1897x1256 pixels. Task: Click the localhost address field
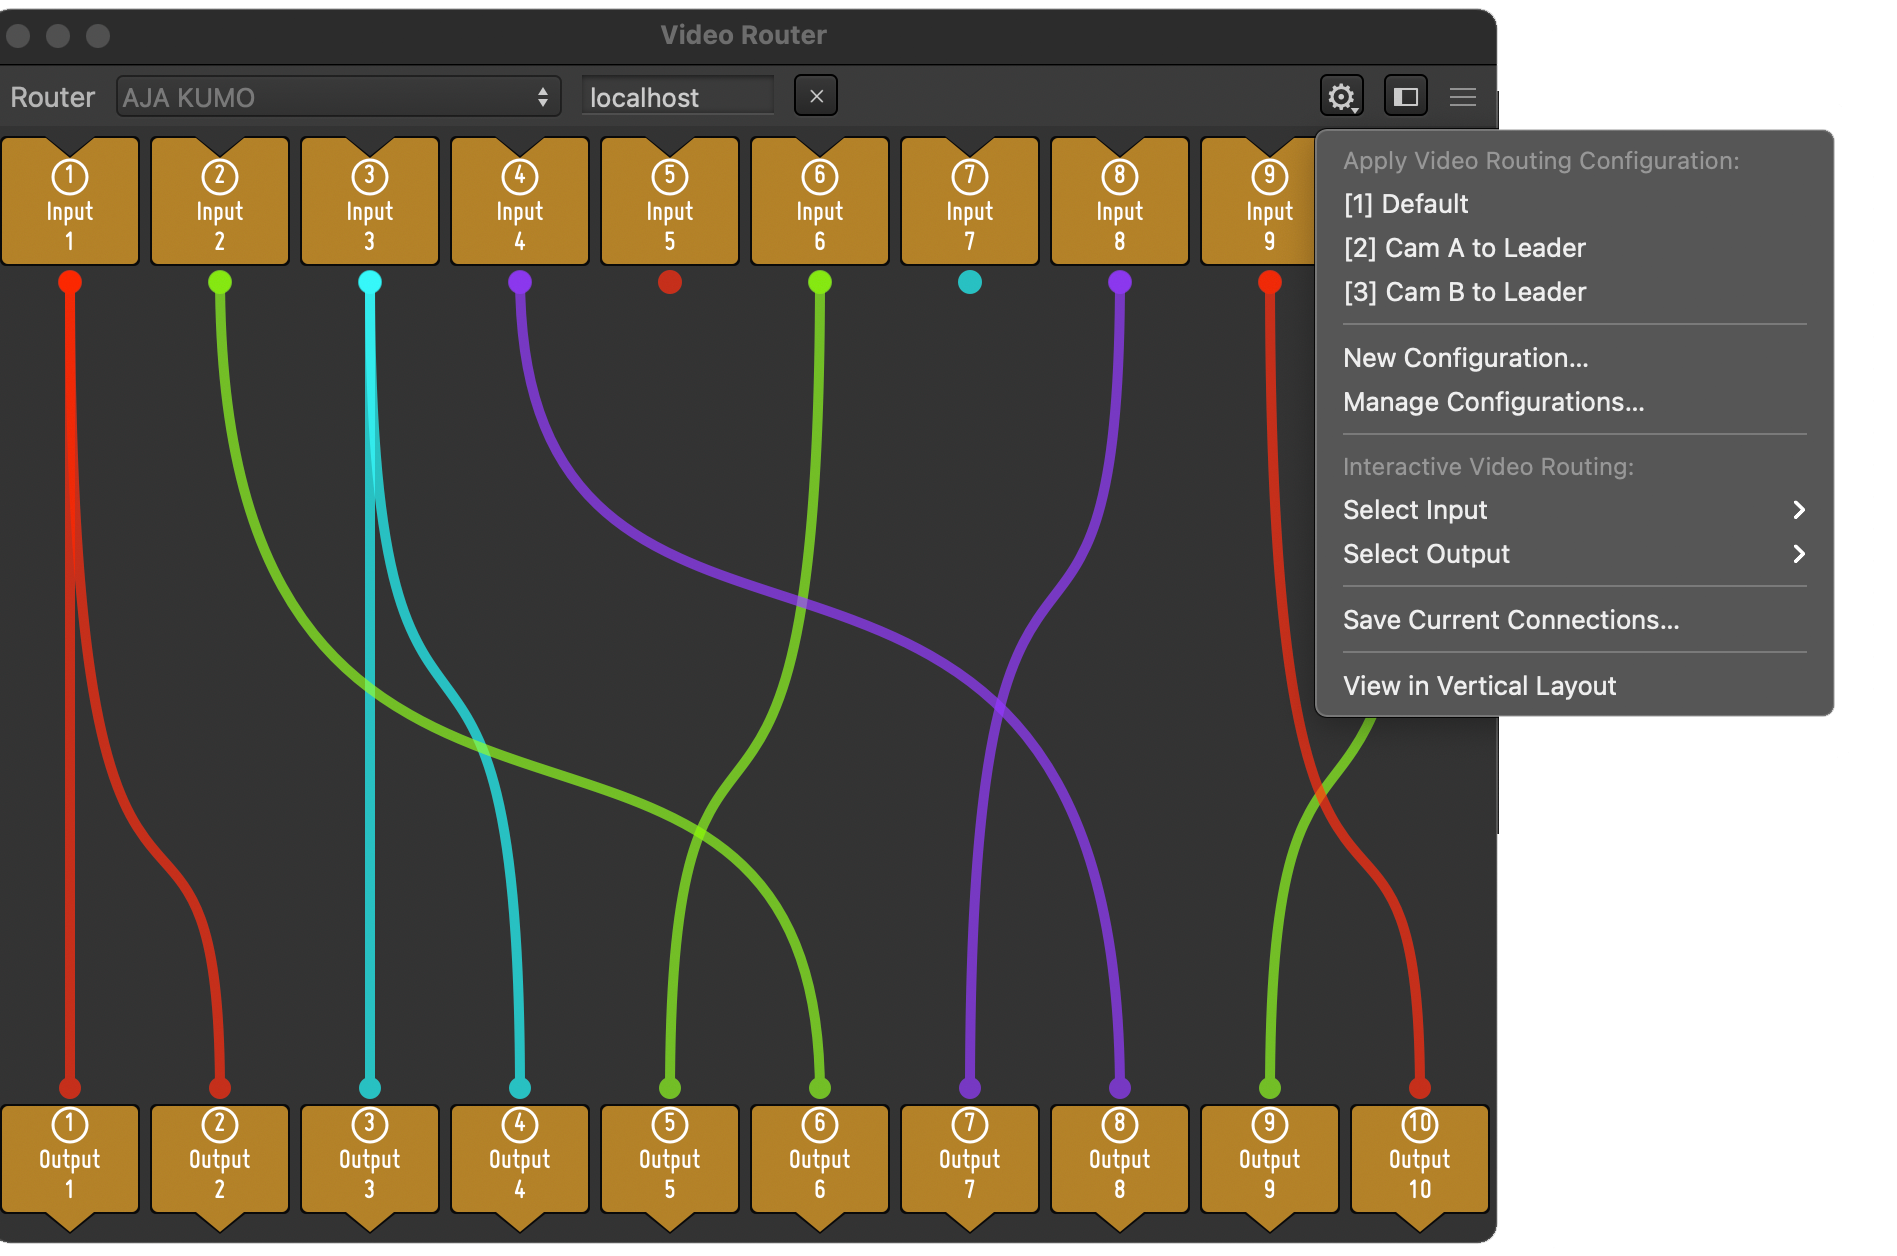pyautogui.click(x=677, y=97)
